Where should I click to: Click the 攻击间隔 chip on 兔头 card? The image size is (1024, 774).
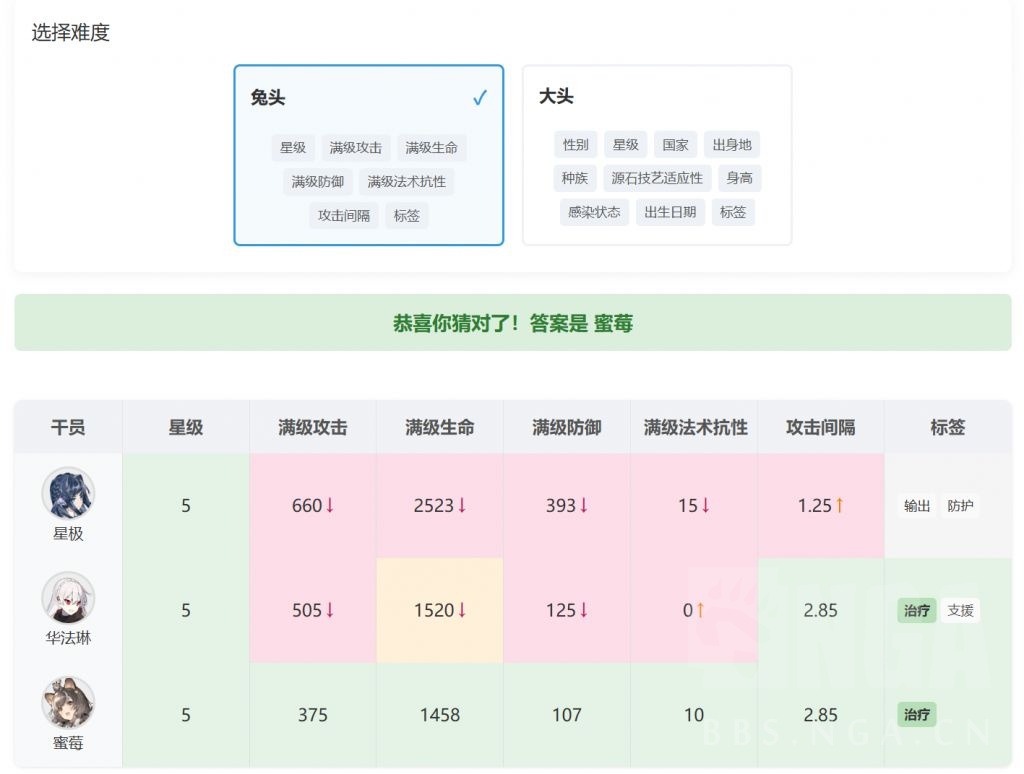pyautogui.click(x=344, y=216)
